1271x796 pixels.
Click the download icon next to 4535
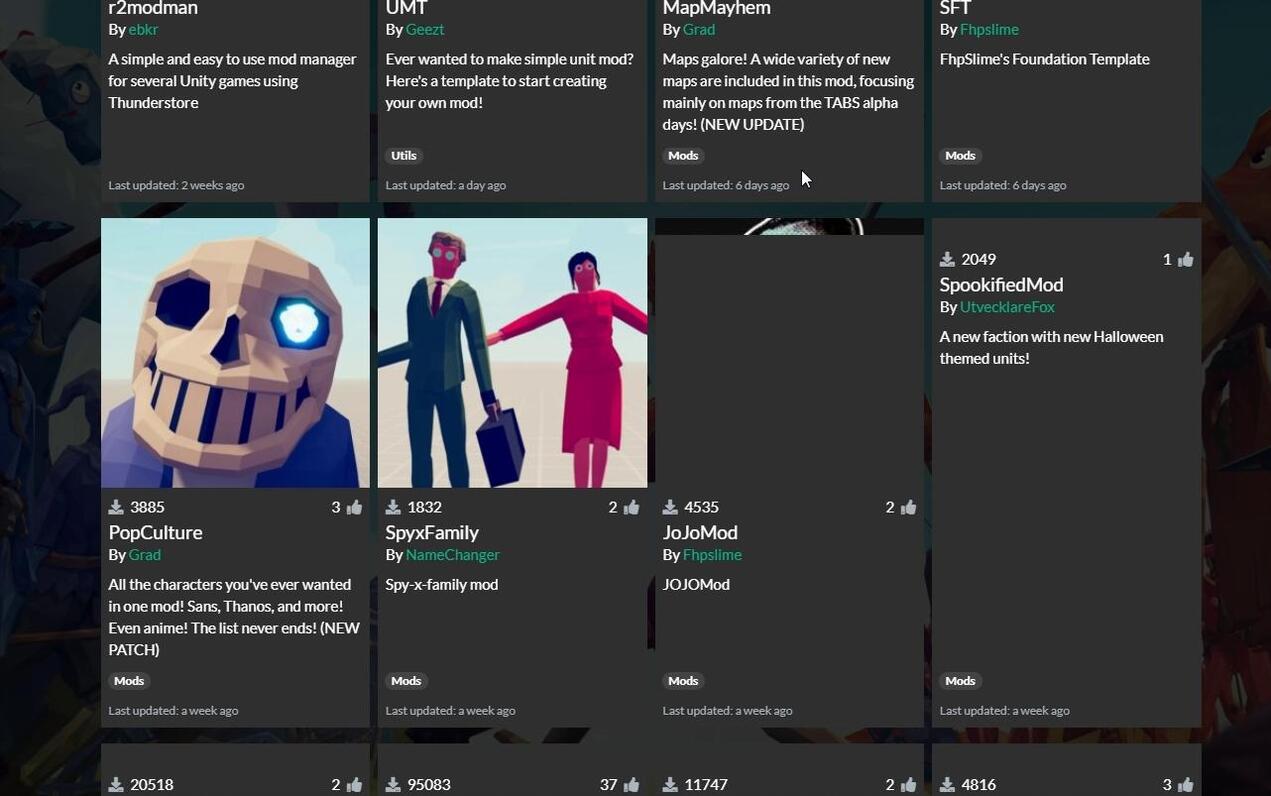[670, 507]
